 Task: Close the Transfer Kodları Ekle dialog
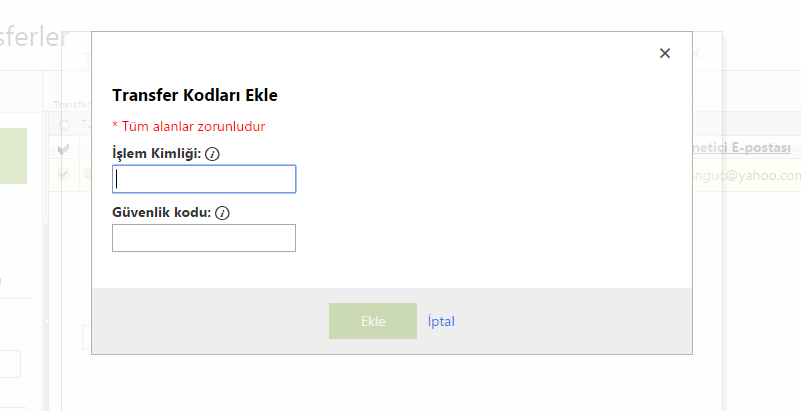click(665, 54)
